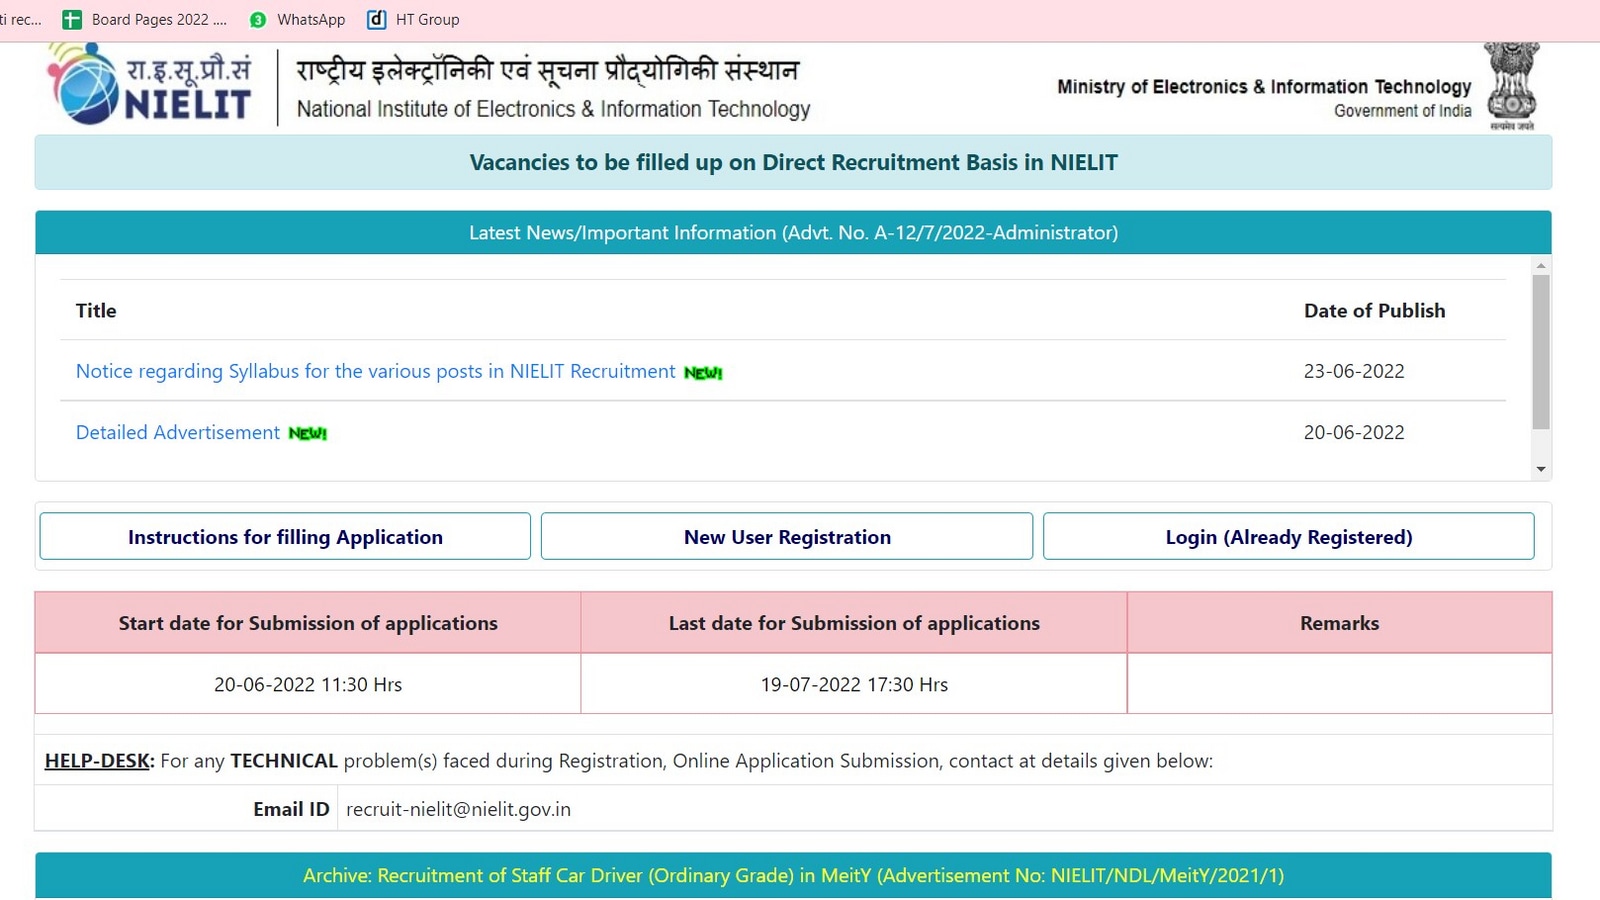This screenshot has width=1600, height=900.
Task: Click the NIELIT globe logo
Action: pos(85,84)
